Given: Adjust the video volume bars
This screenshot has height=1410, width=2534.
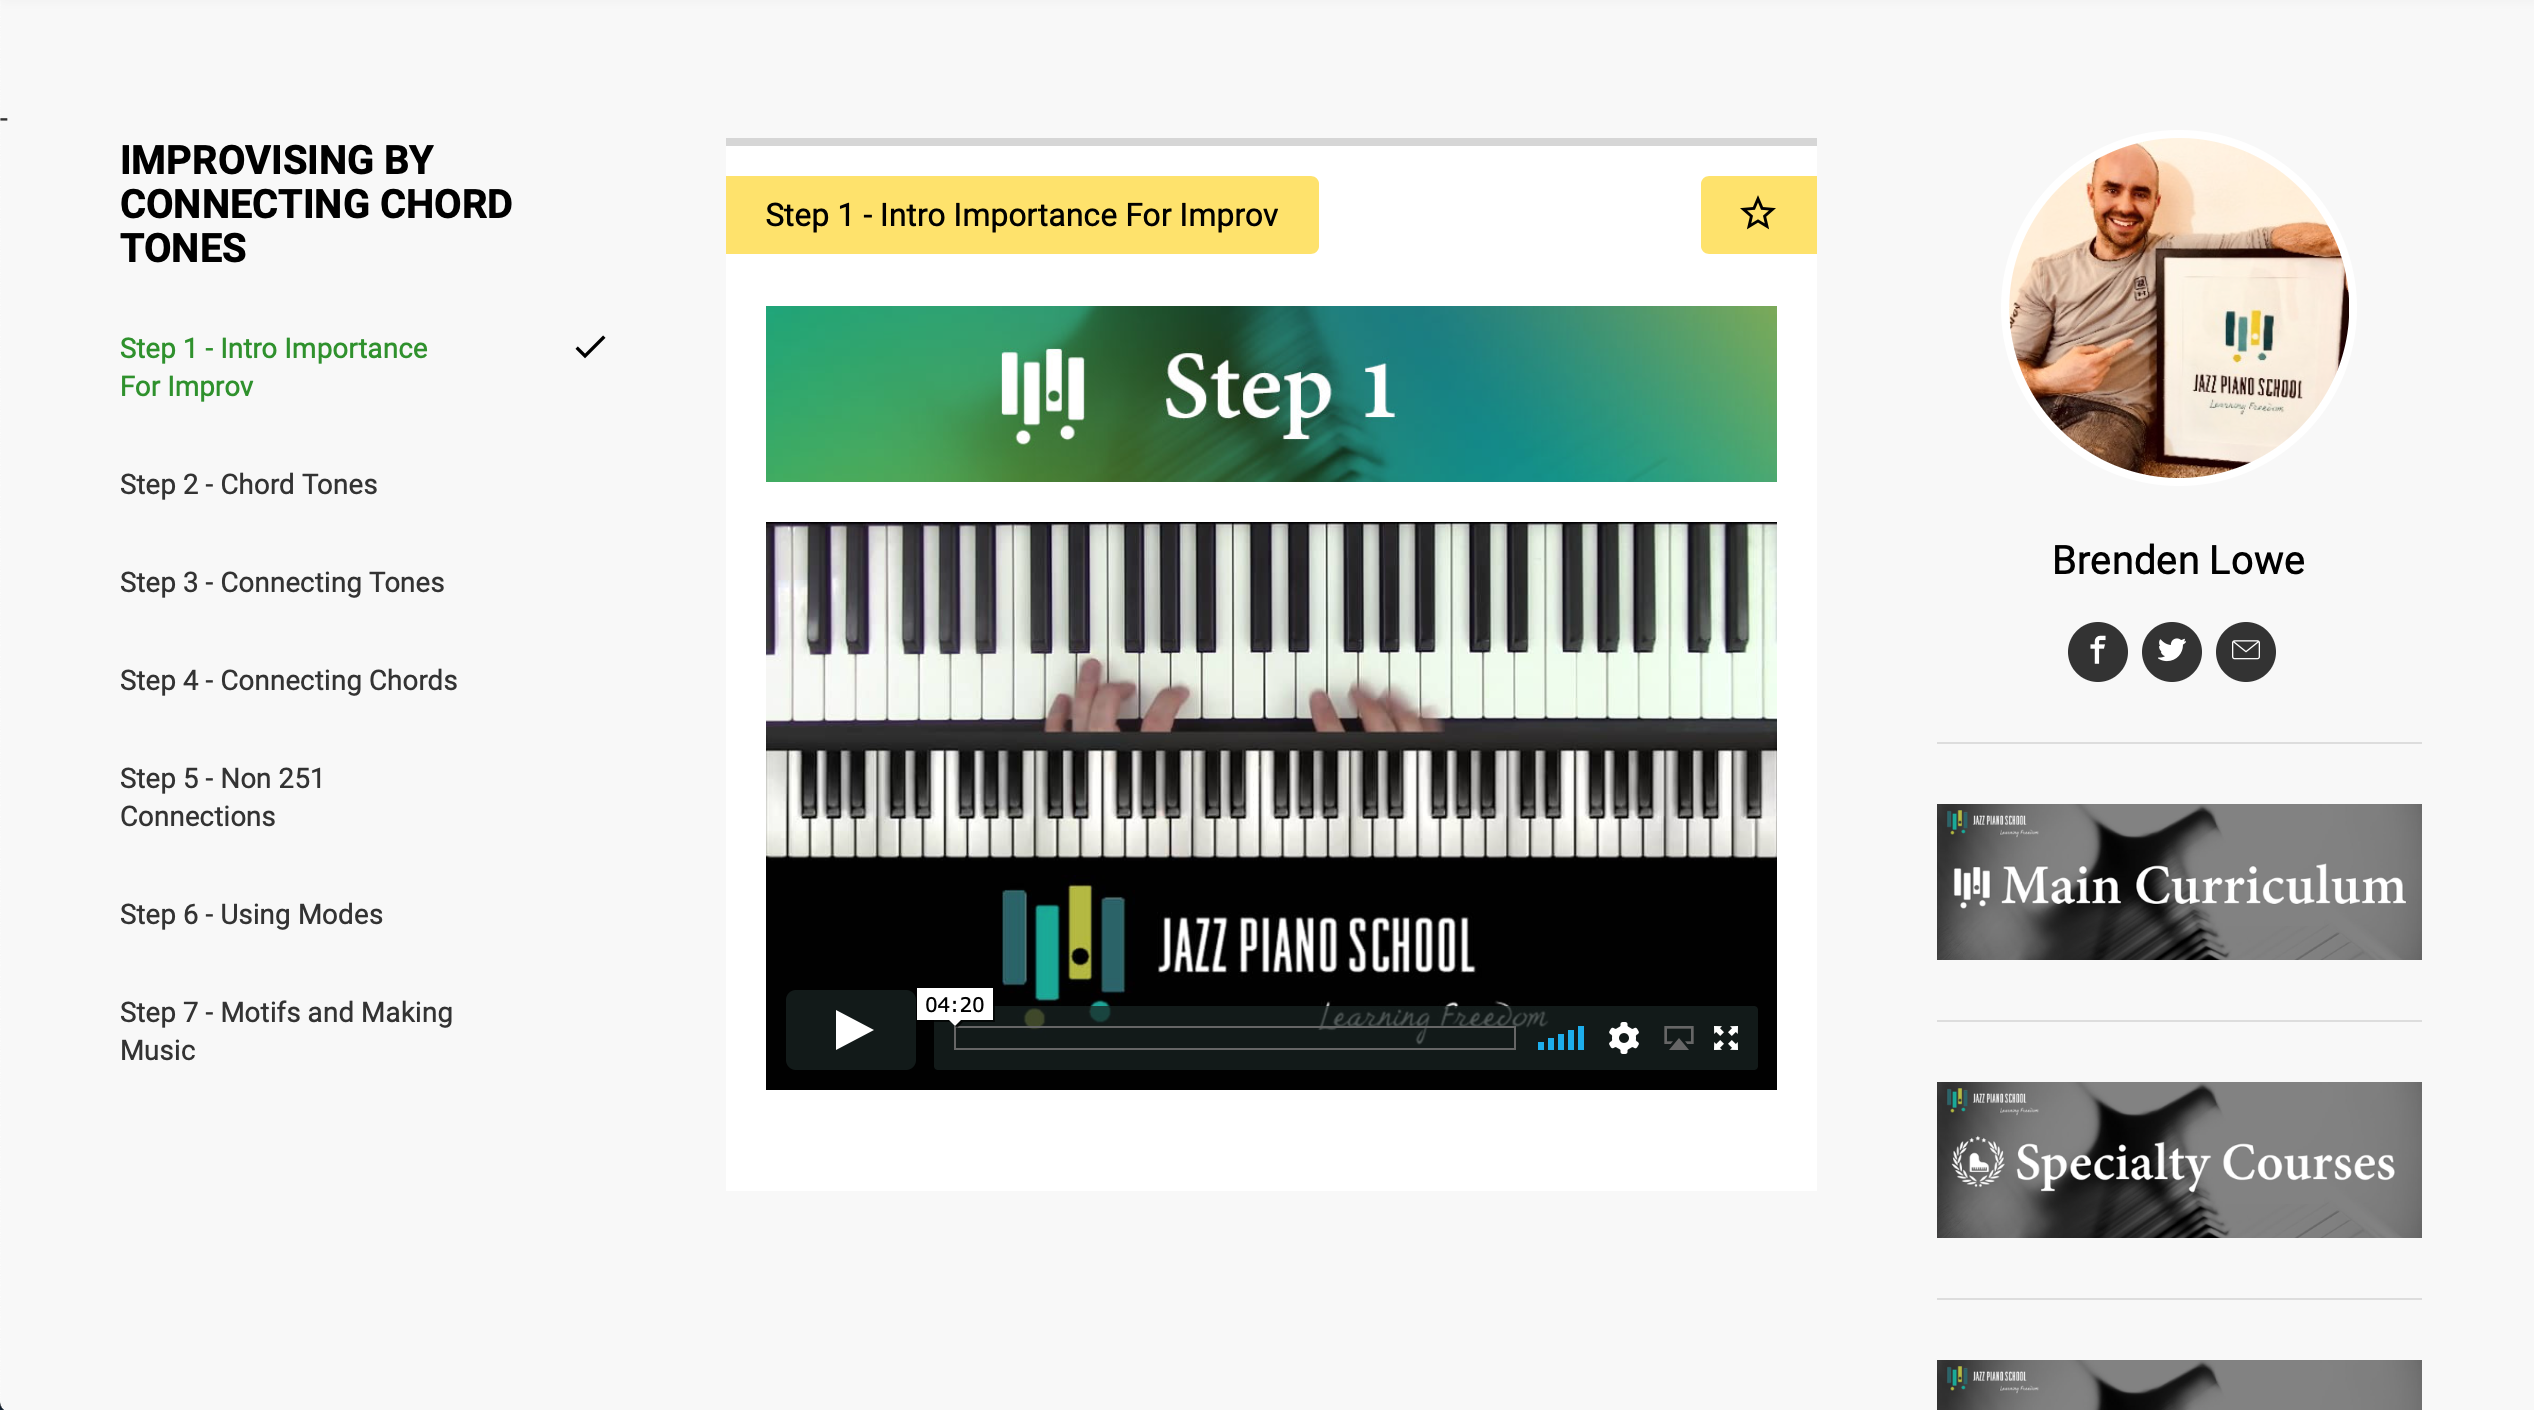Looking at the screenshot, I should [1561, 1038].
